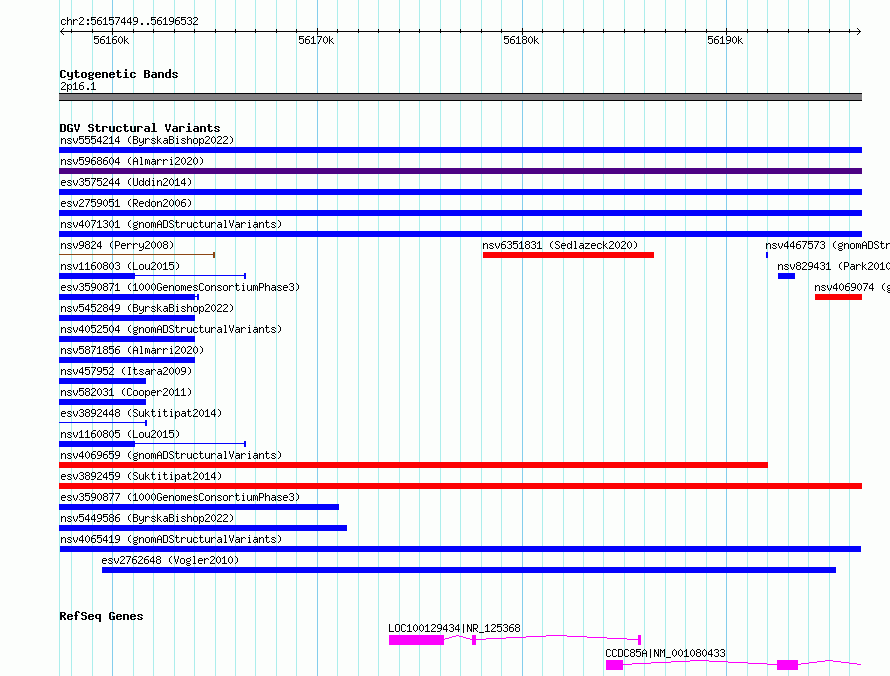
Task: Click the right arrow at the ruler end
Action: click(x=858, y=32)
